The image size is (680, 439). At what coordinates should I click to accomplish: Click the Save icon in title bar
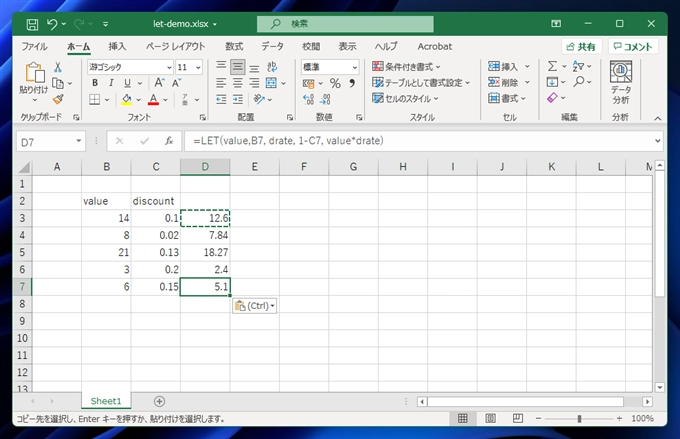[32, 24]
